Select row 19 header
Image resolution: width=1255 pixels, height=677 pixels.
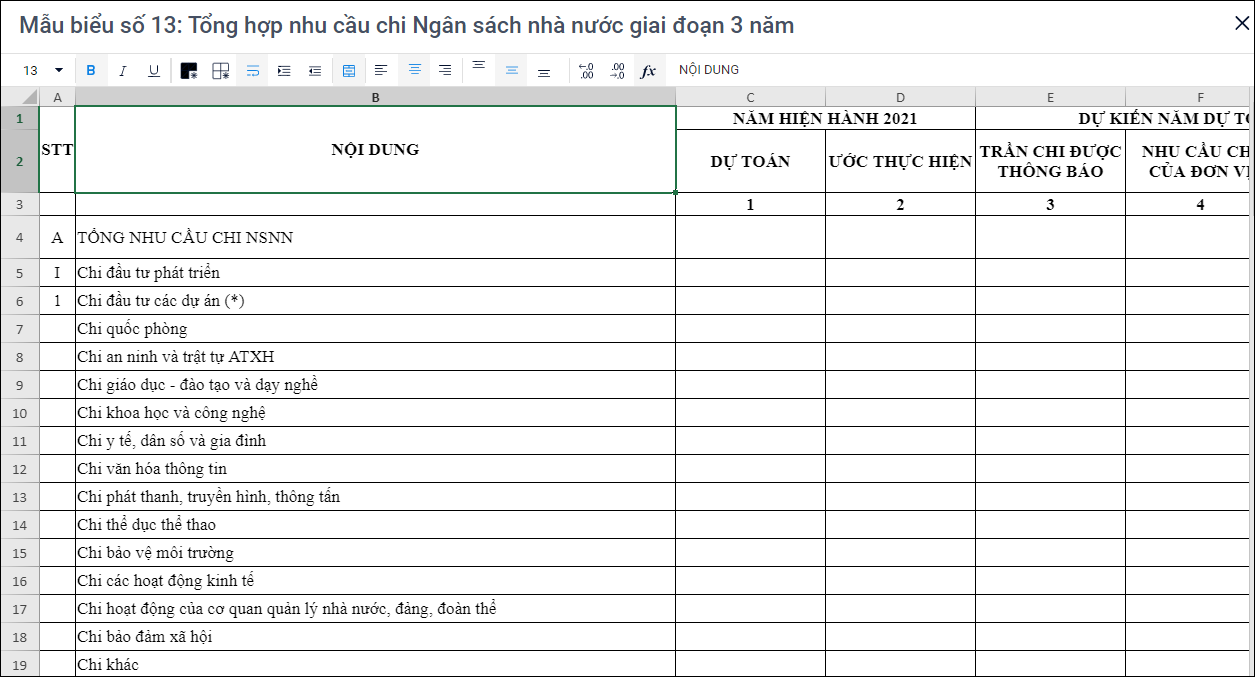20,665
